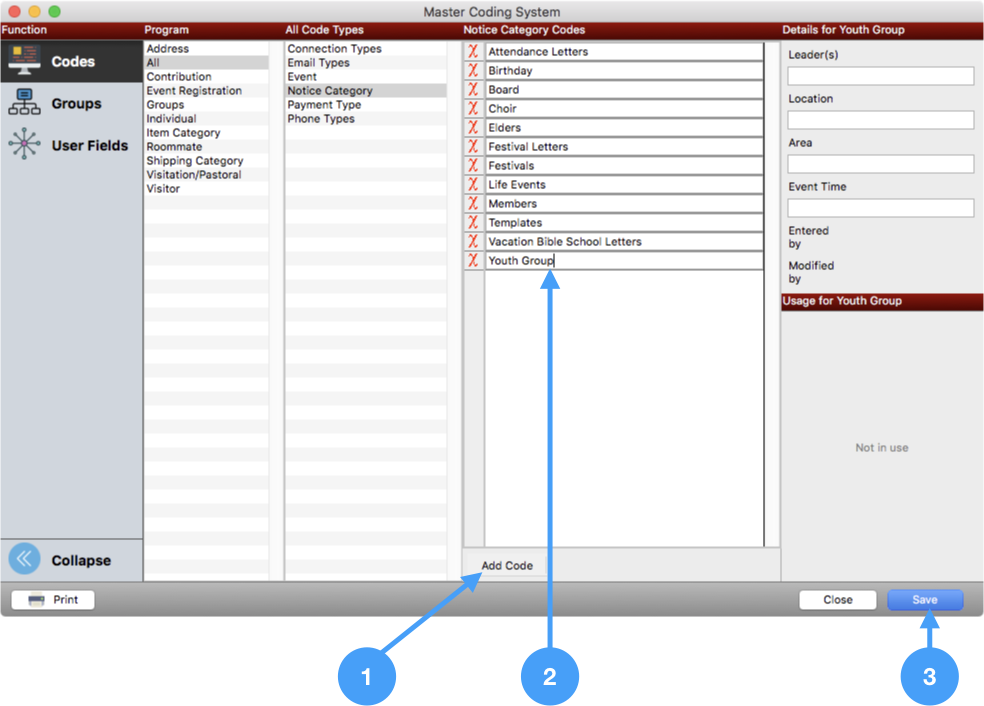
Task: Edit Vacation Bible School Letters field
Action: click(624, 242)
